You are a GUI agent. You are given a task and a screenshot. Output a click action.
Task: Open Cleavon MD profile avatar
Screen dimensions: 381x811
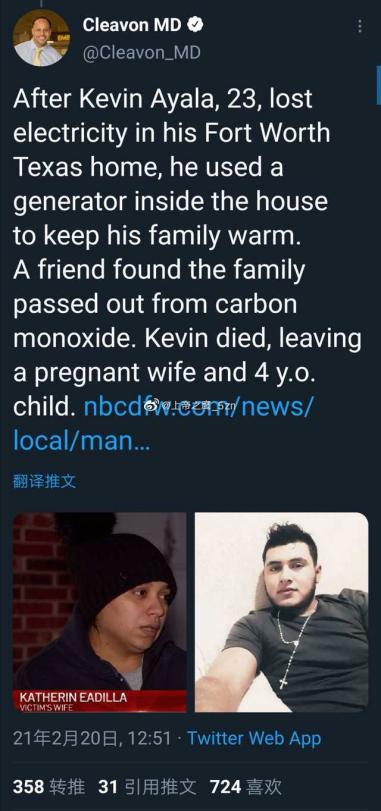(41, 38)
